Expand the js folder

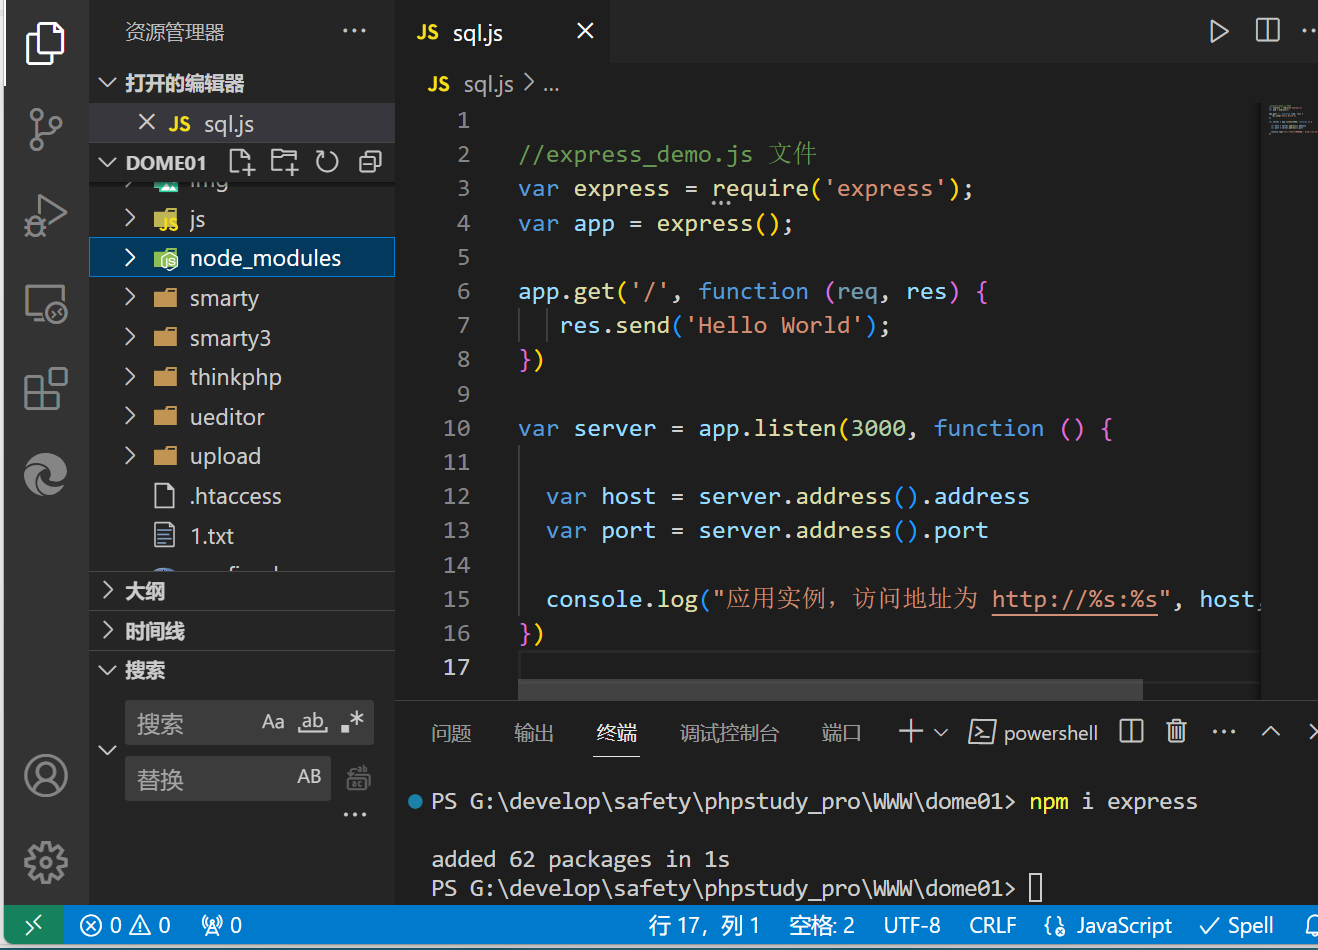pyautogui.click(x=130, y=218)
